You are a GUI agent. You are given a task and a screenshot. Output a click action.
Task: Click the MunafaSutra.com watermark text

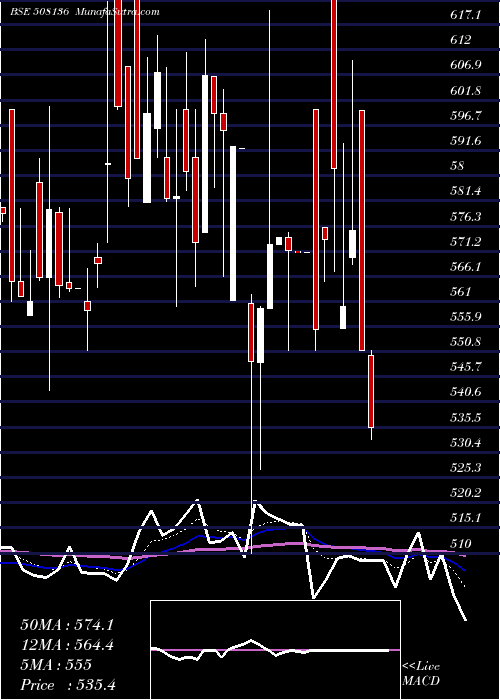tap(117, 12)
